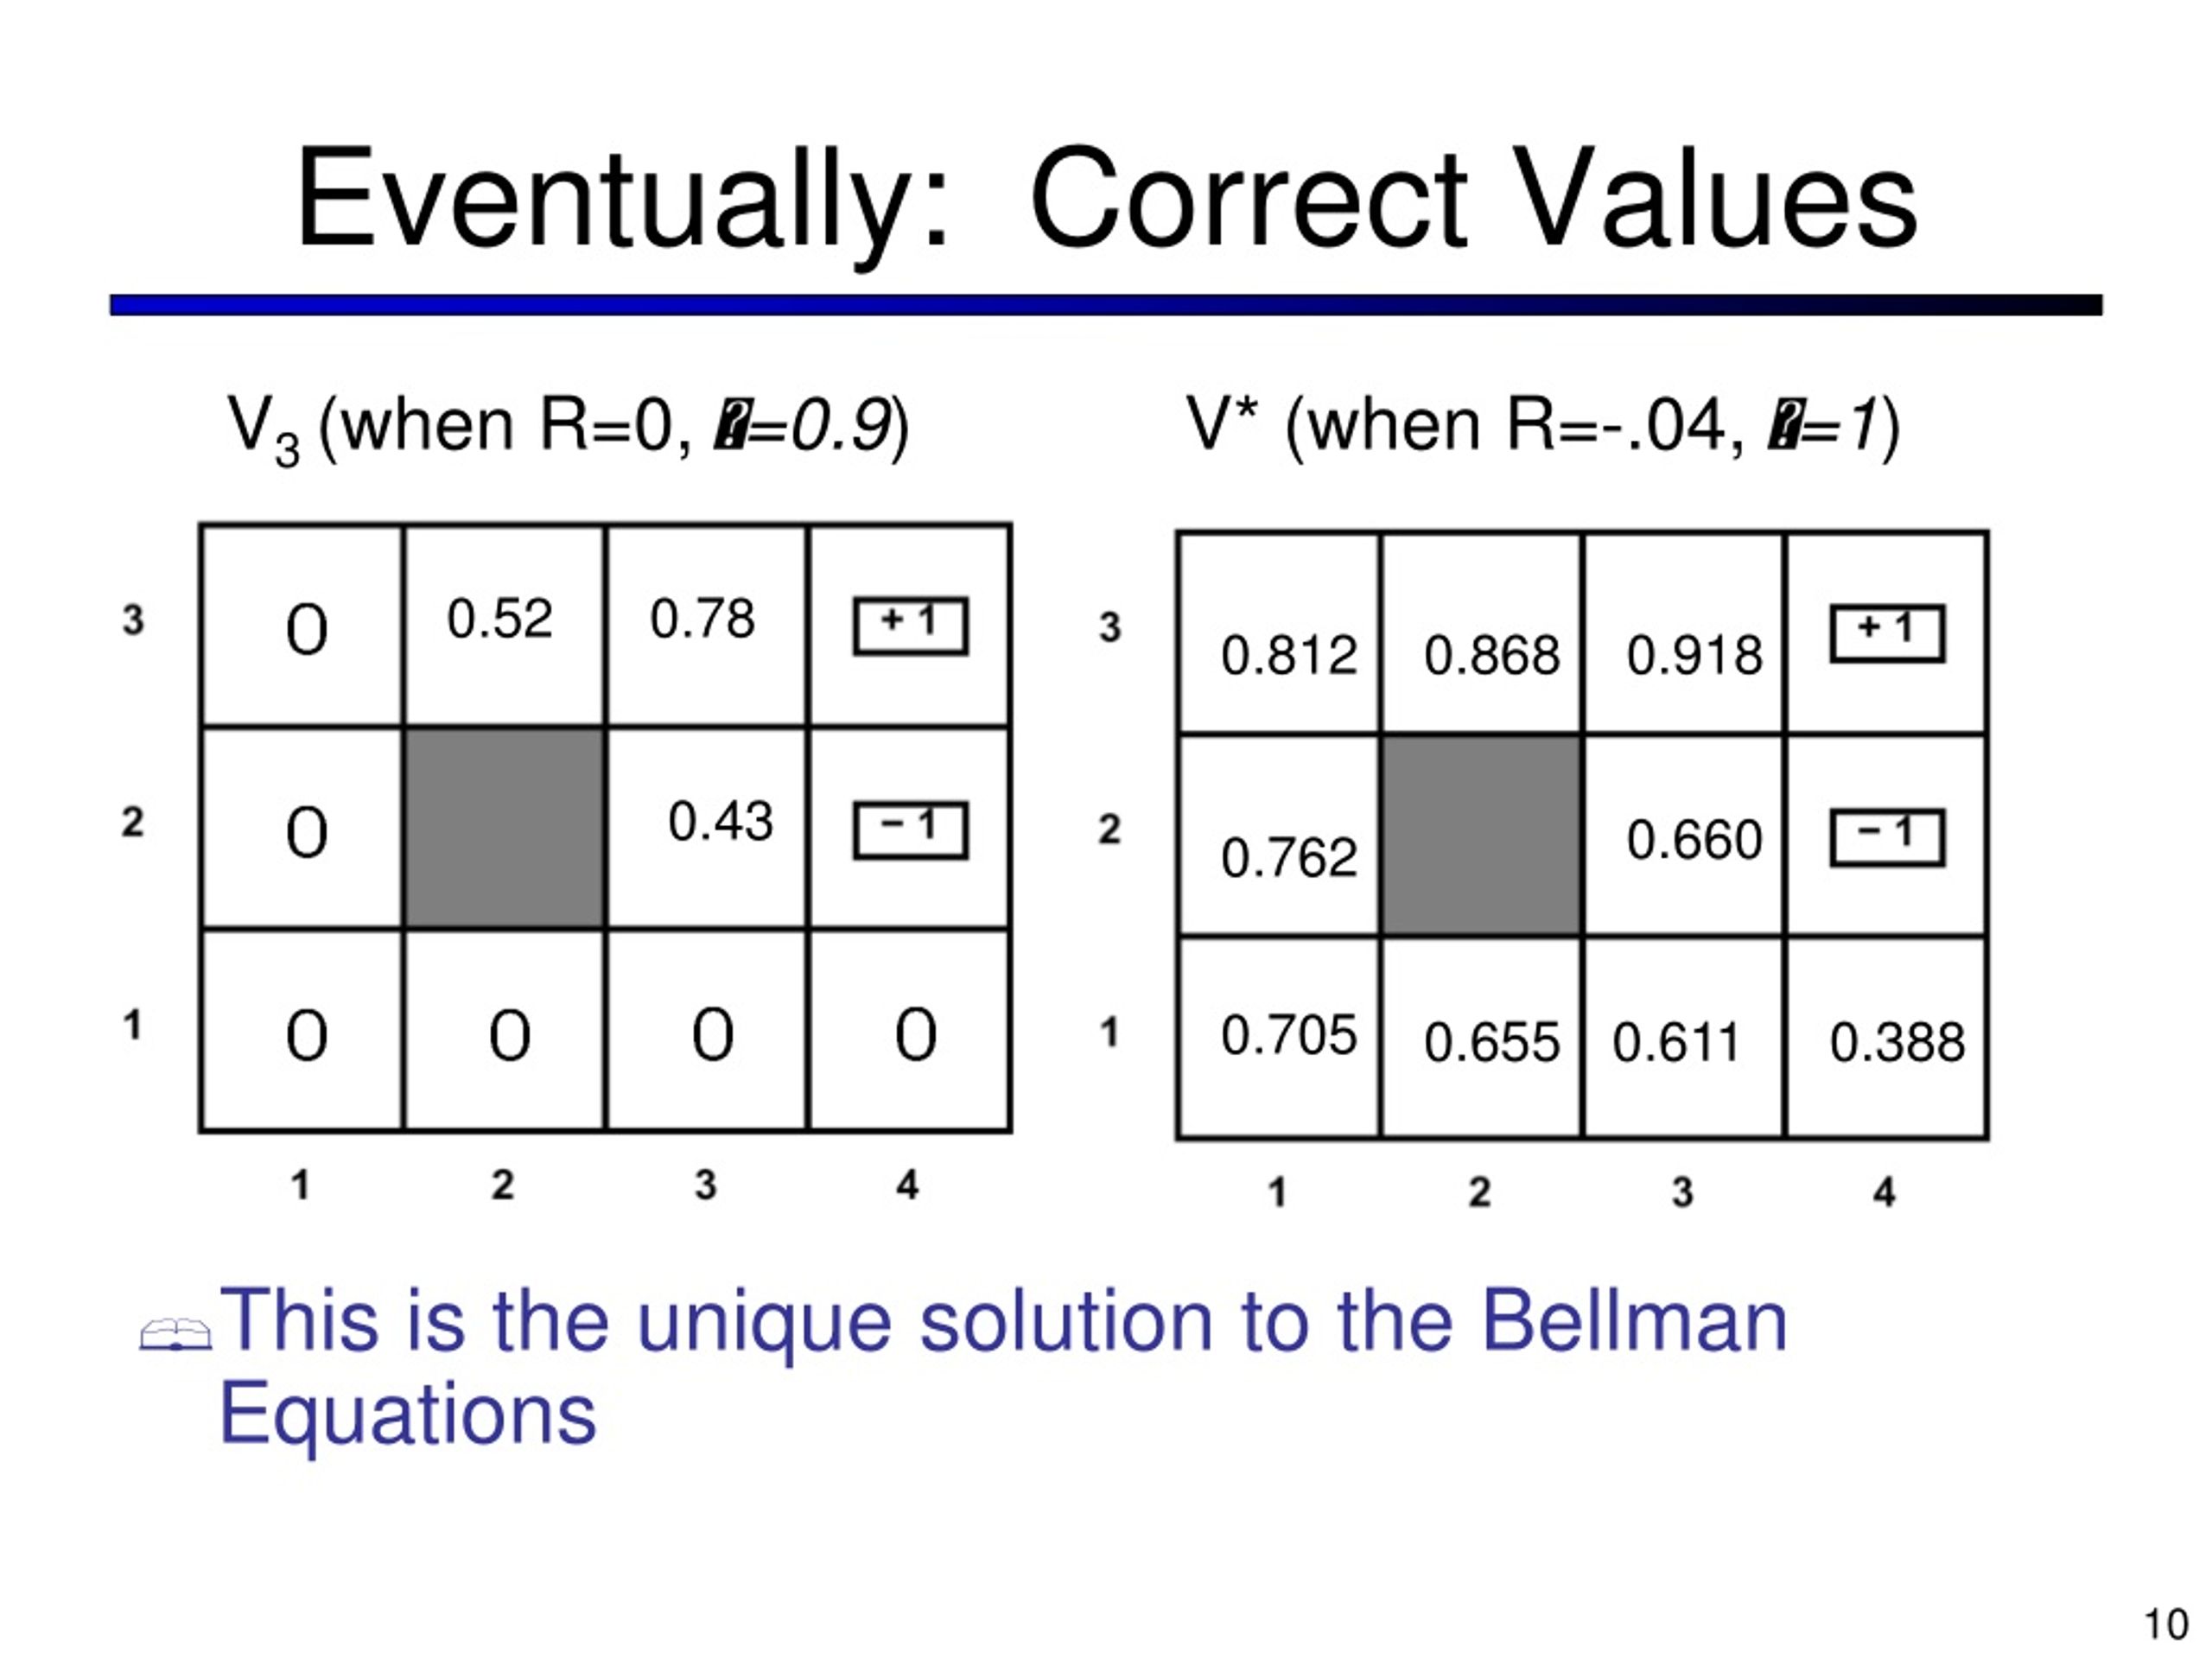Image resolution: width=2212 pixels, height=1659 pixels.
Task: Select the cell showing 0.918
Action: click(x=1683, y=634)
